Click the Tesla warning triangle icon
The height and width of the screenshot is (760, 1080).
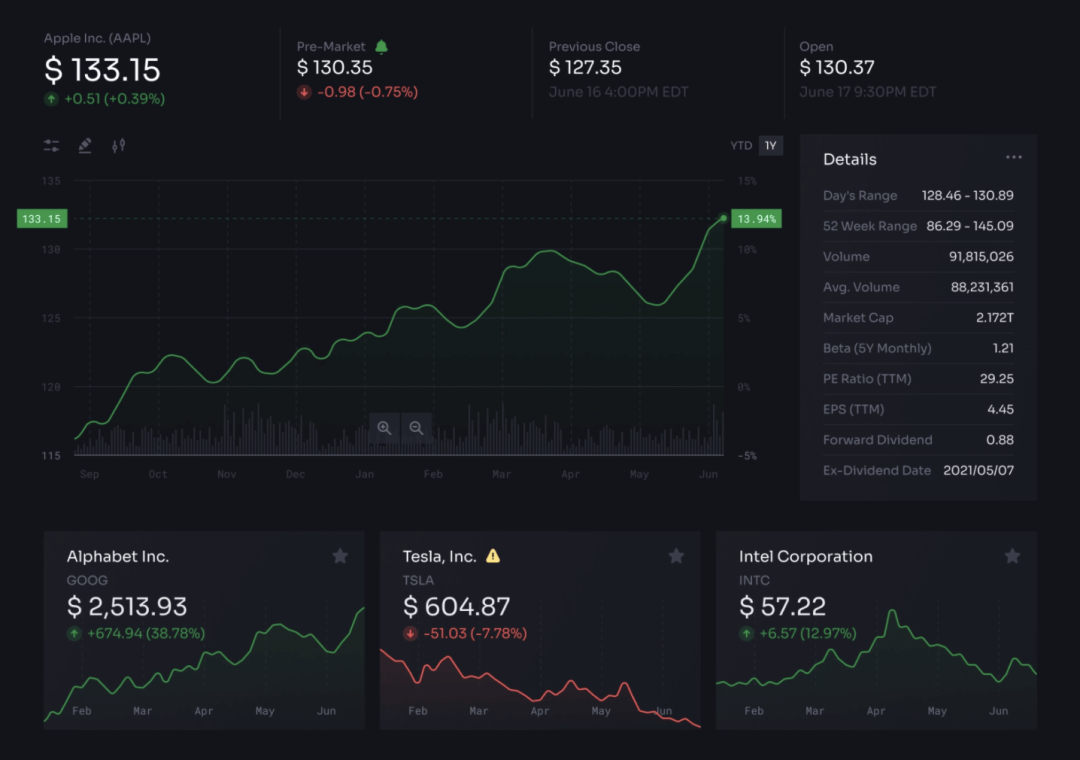493,555
